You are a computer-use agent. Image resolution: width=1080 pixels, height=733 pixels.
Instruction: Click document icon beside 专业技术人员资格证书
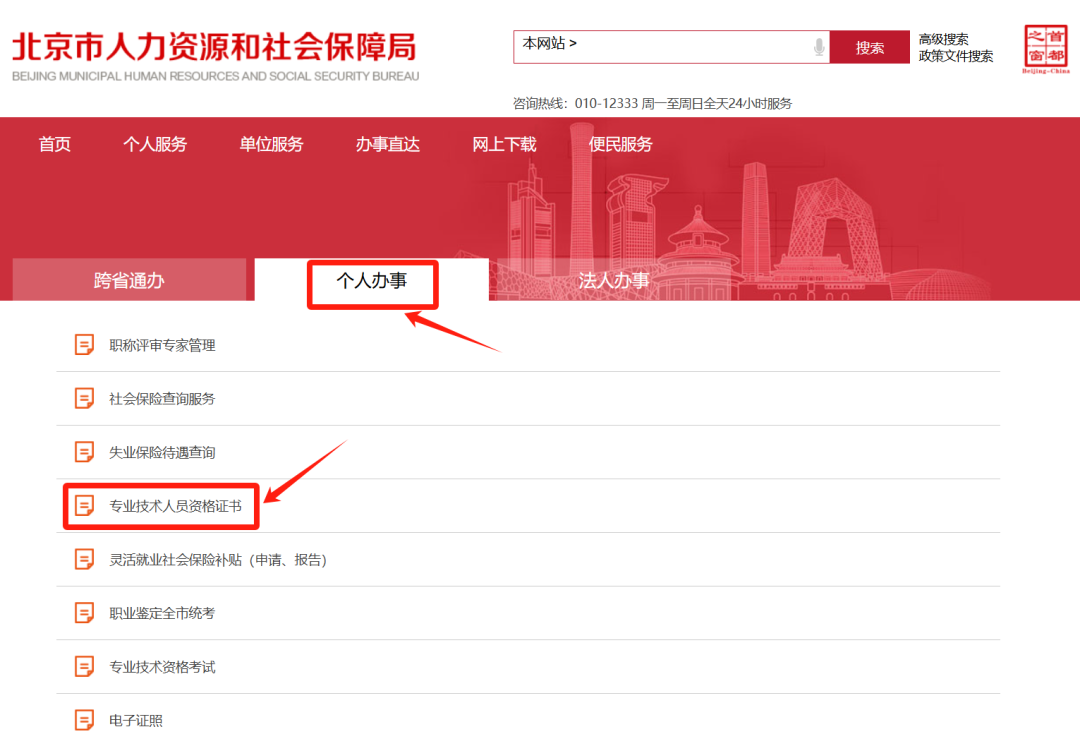tap(84, 506)
